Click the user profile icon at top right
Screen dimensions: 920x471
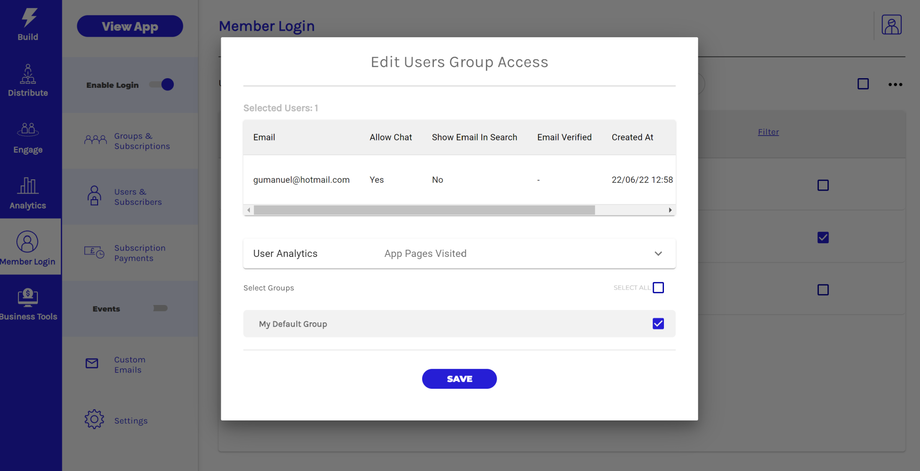[891, 26]
